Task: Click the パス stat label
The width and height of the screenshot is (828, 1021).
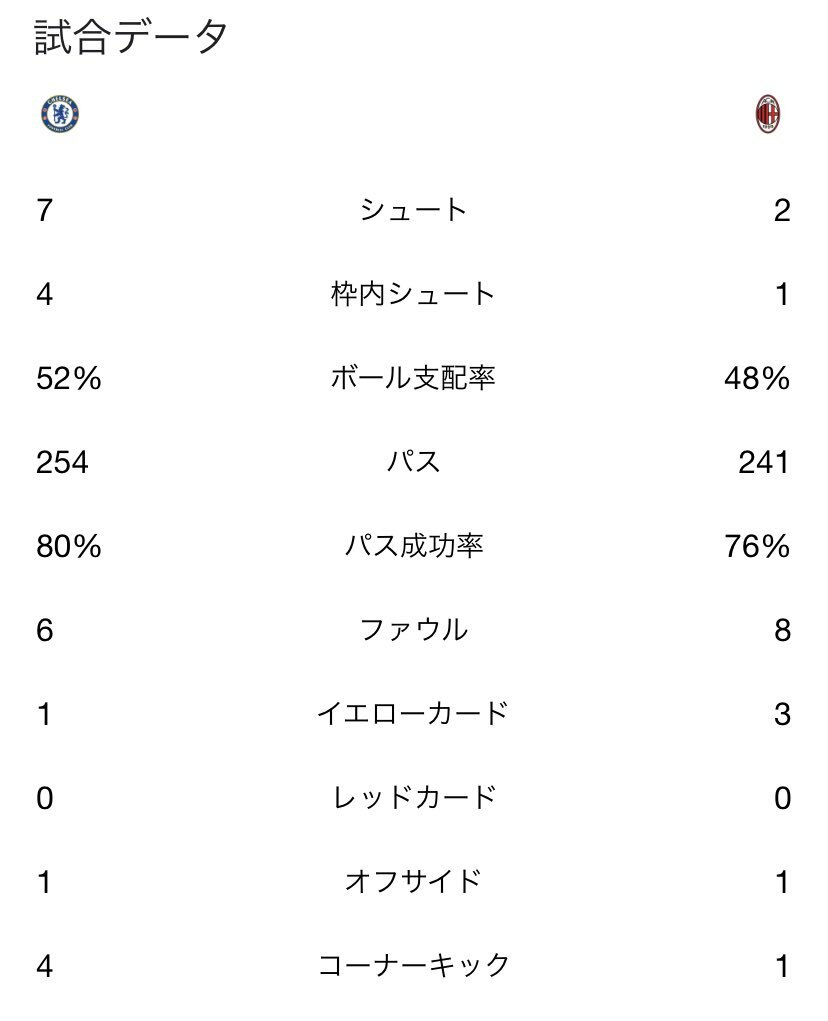Action: click(413, 462)
